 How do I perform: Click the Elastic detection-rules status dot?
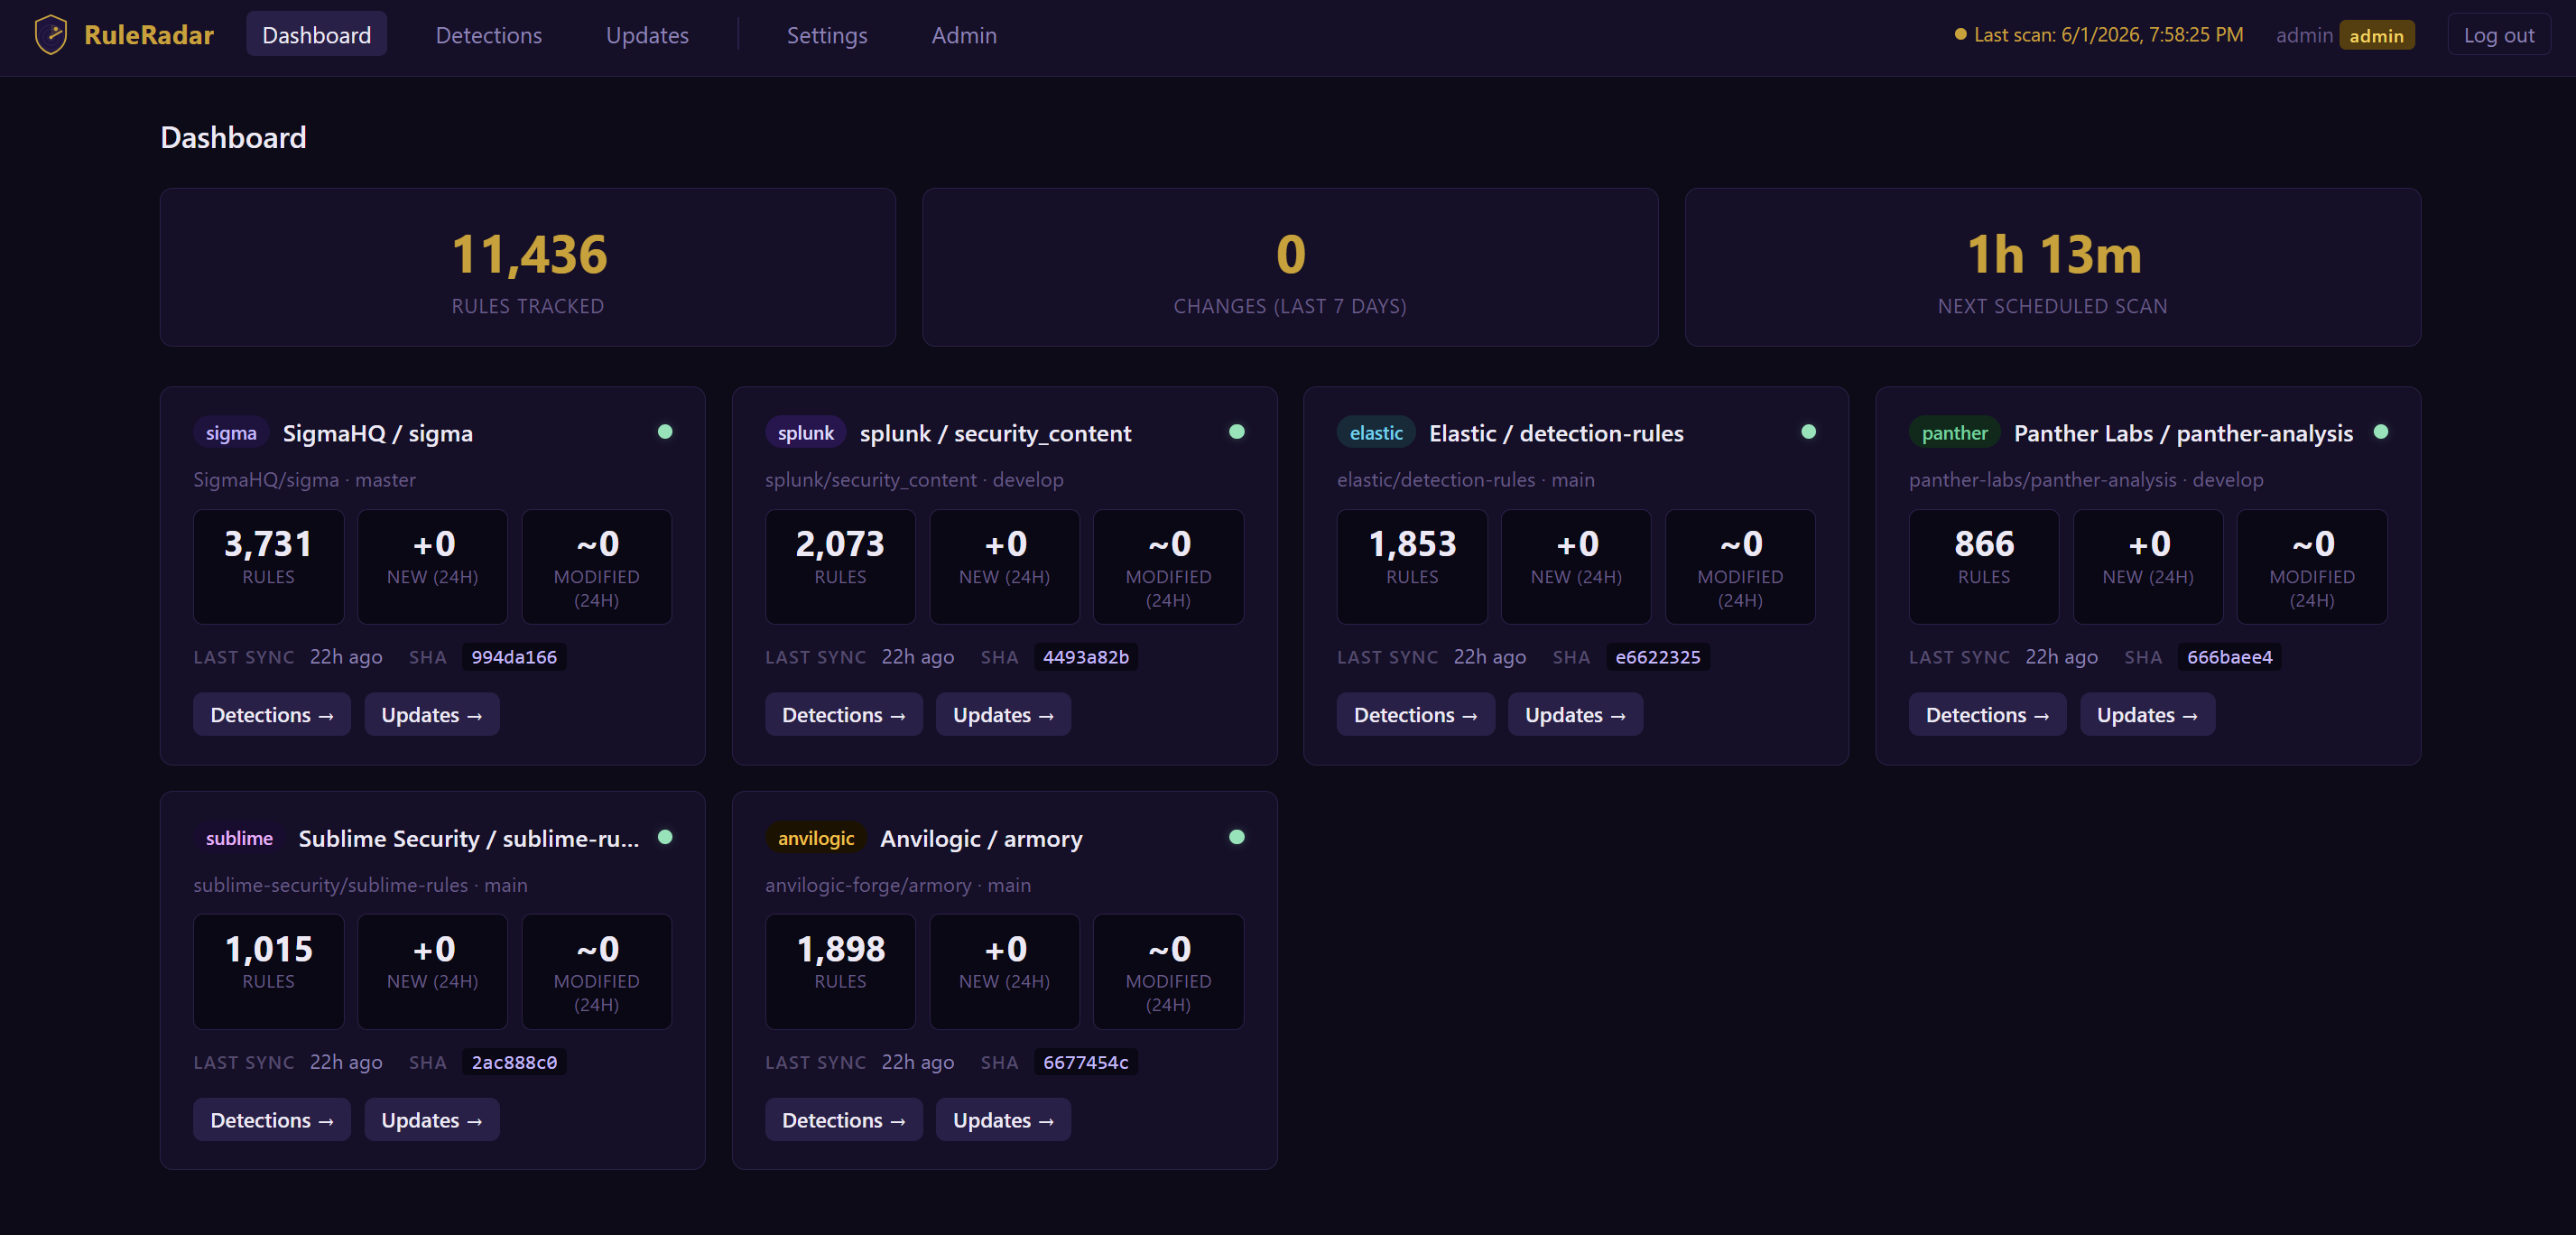pyautogui.click(x=1809, y=432)
